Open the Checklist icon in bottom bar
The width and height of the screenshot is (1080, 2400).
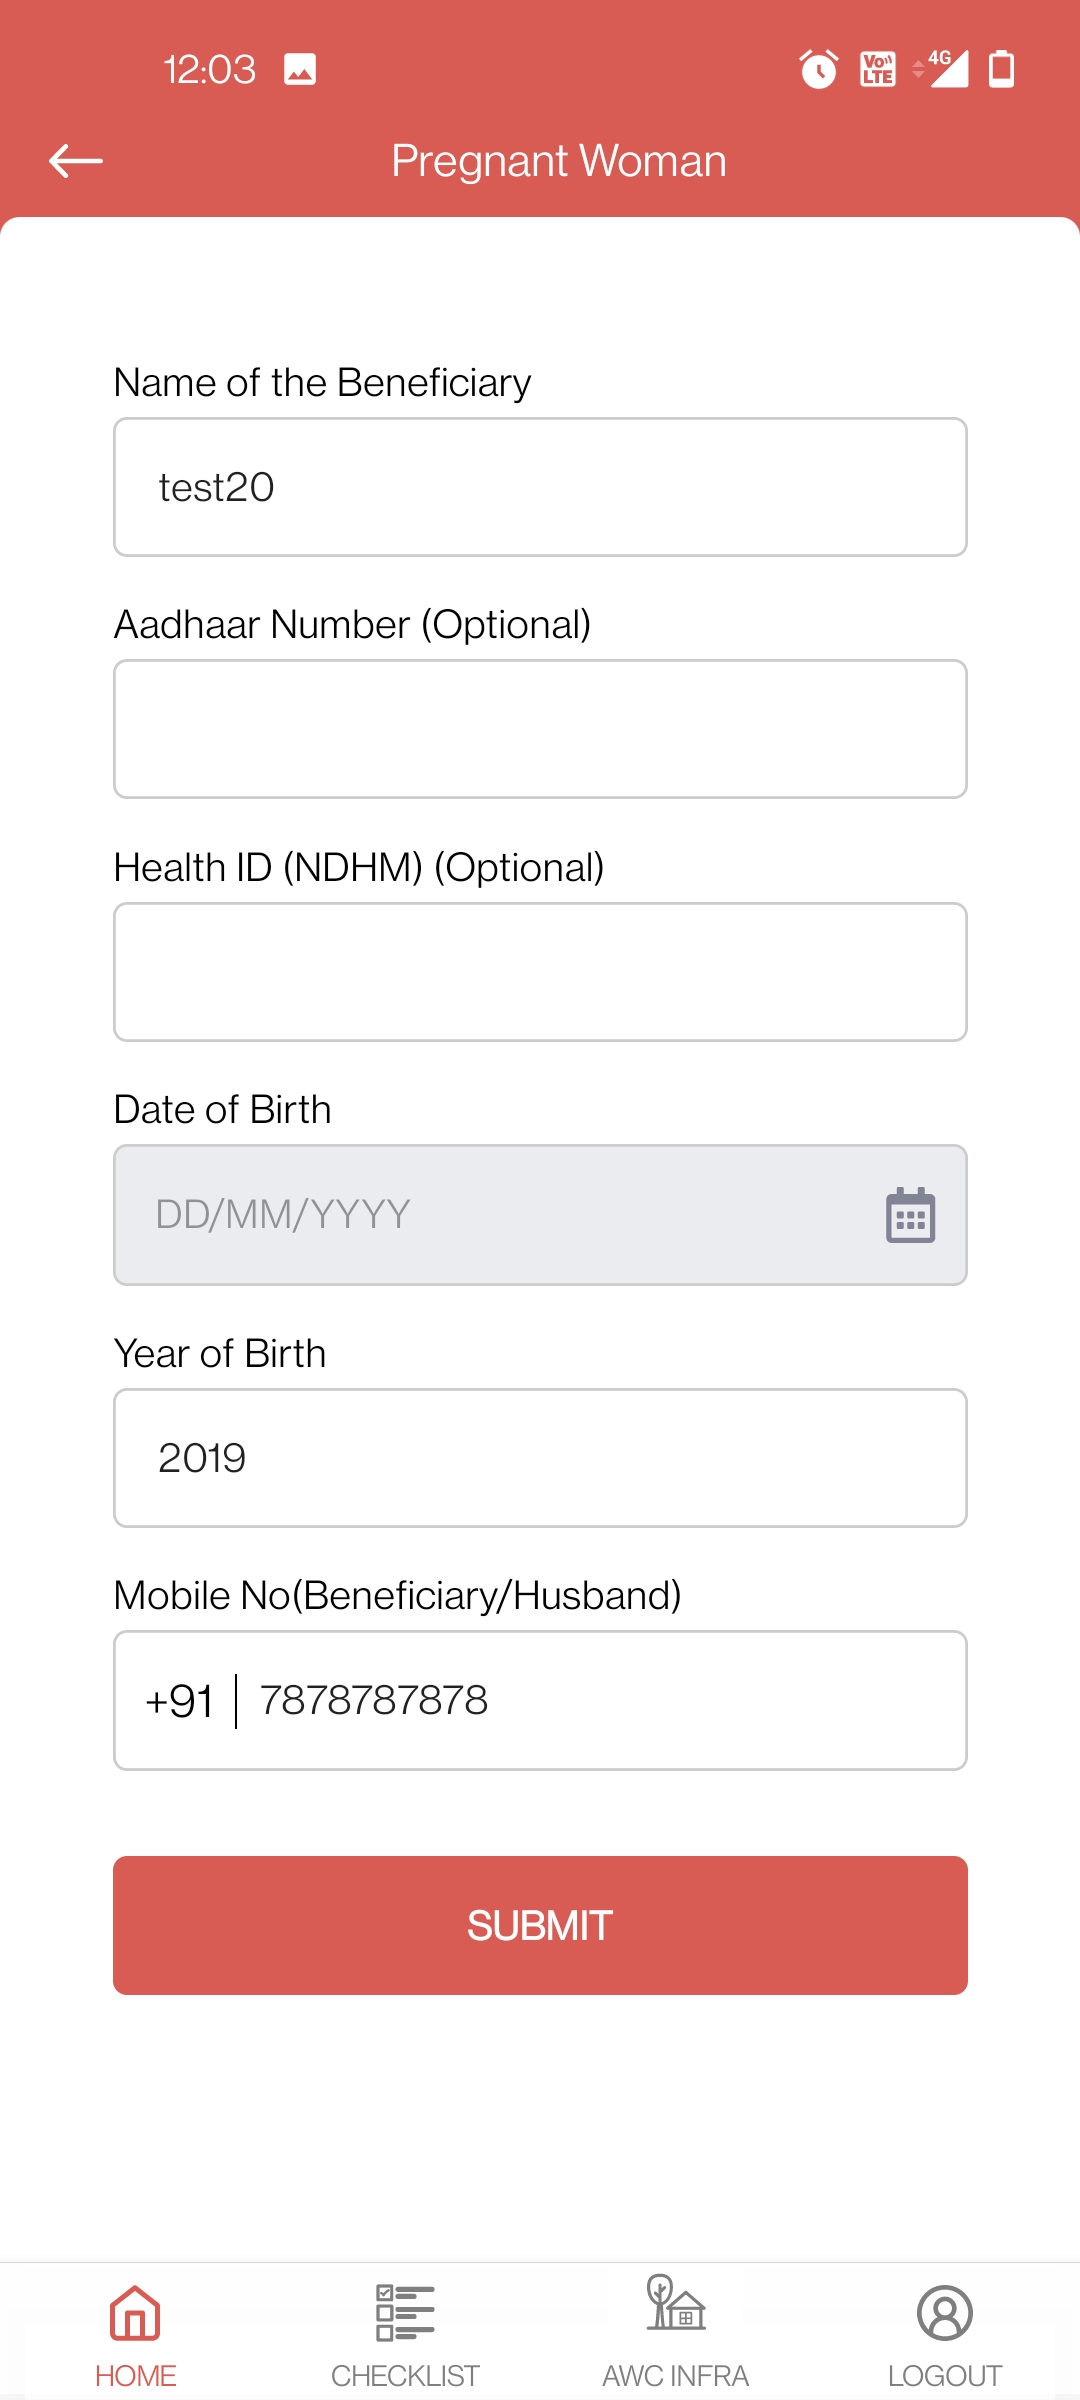(405, 2312)
